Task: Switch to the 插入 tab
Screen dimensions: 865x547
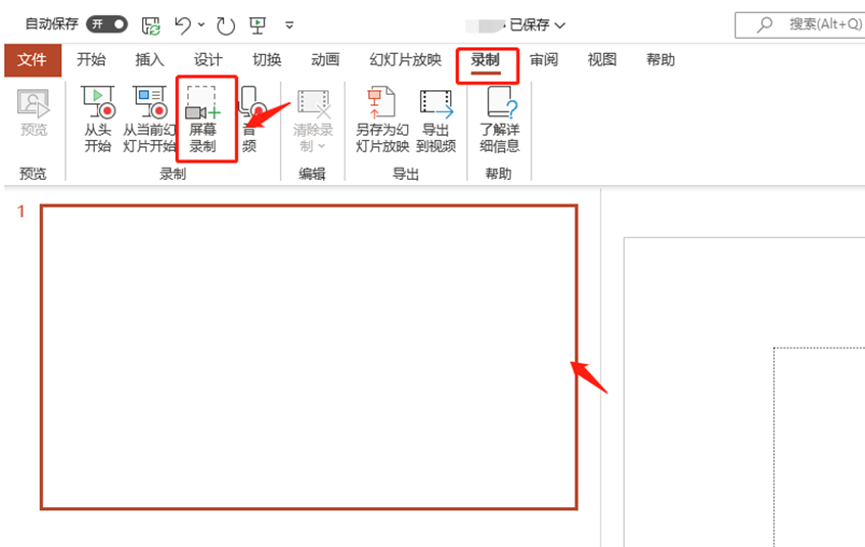Action: click(x=149, y=60)
